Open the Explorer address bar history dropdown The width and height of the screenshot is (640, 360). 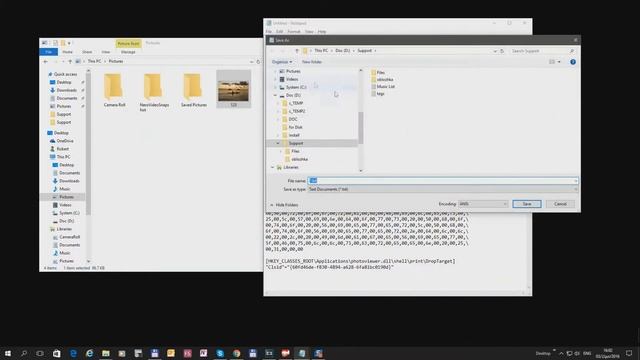(252, 62)
